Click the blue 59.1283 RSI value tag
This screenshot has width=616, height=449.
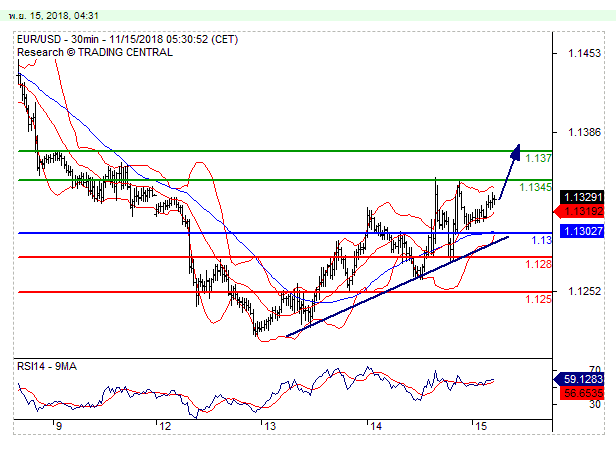(x=579, y=379)
